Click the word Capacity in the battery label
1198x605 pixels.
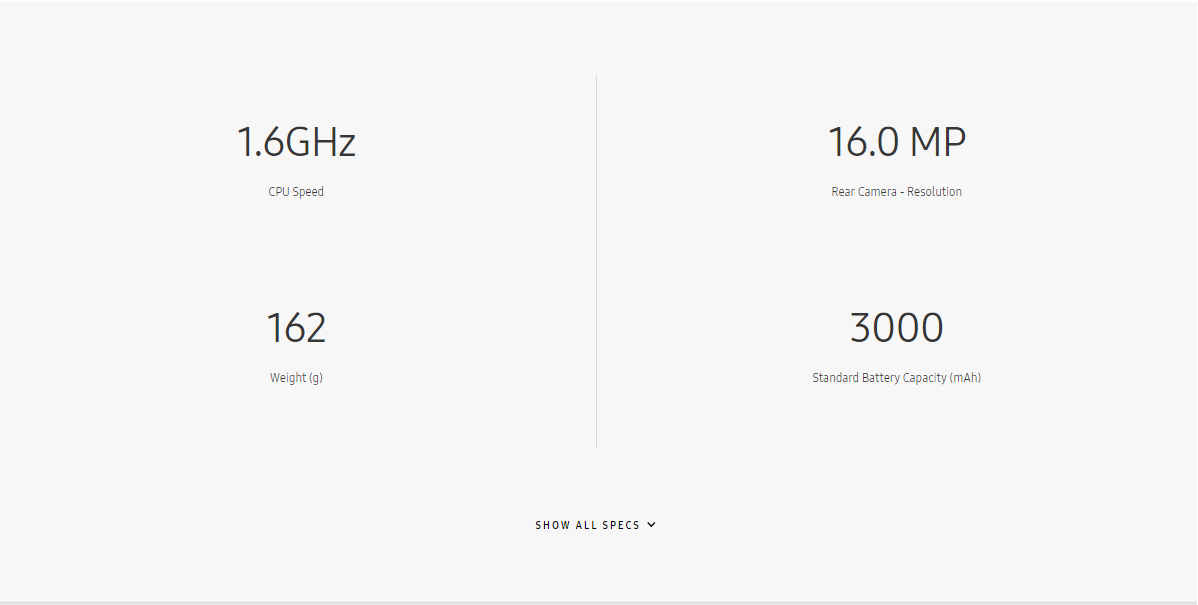click(x=924, y=378)
